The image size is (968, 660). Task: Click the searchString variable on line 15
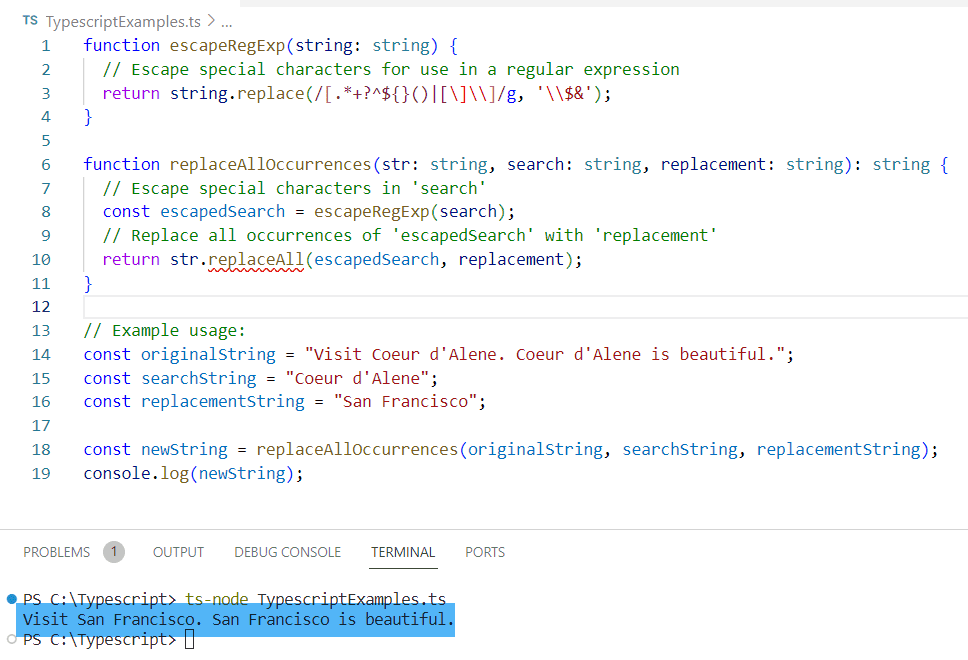tap(199, 378)
